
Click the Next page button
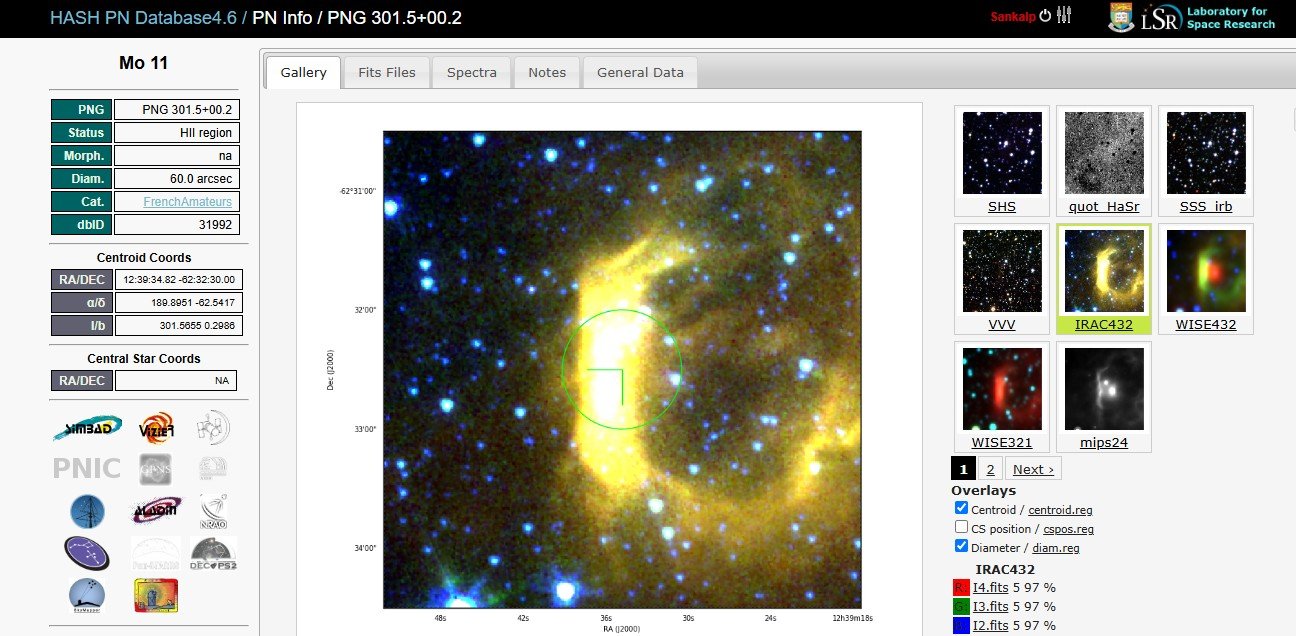tap(1033, 469)
